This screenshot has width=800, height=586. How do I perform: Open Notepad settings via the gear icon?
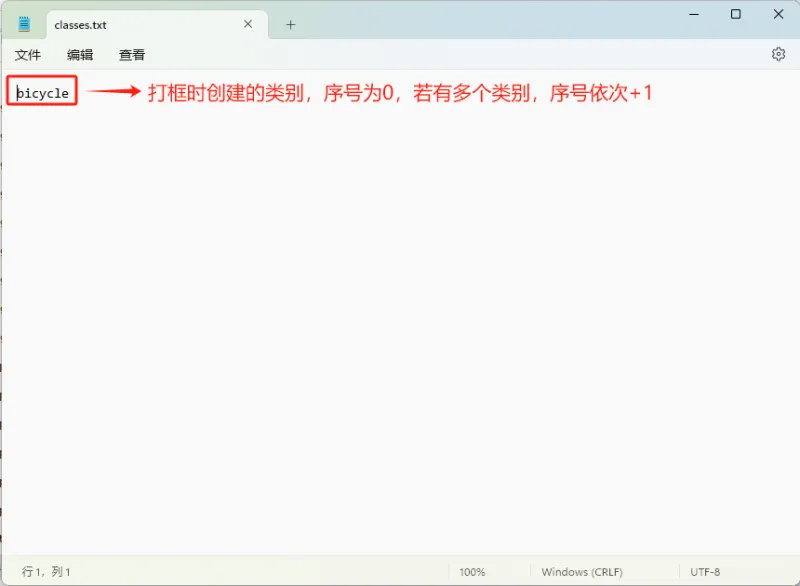click(x=779, y=54)
